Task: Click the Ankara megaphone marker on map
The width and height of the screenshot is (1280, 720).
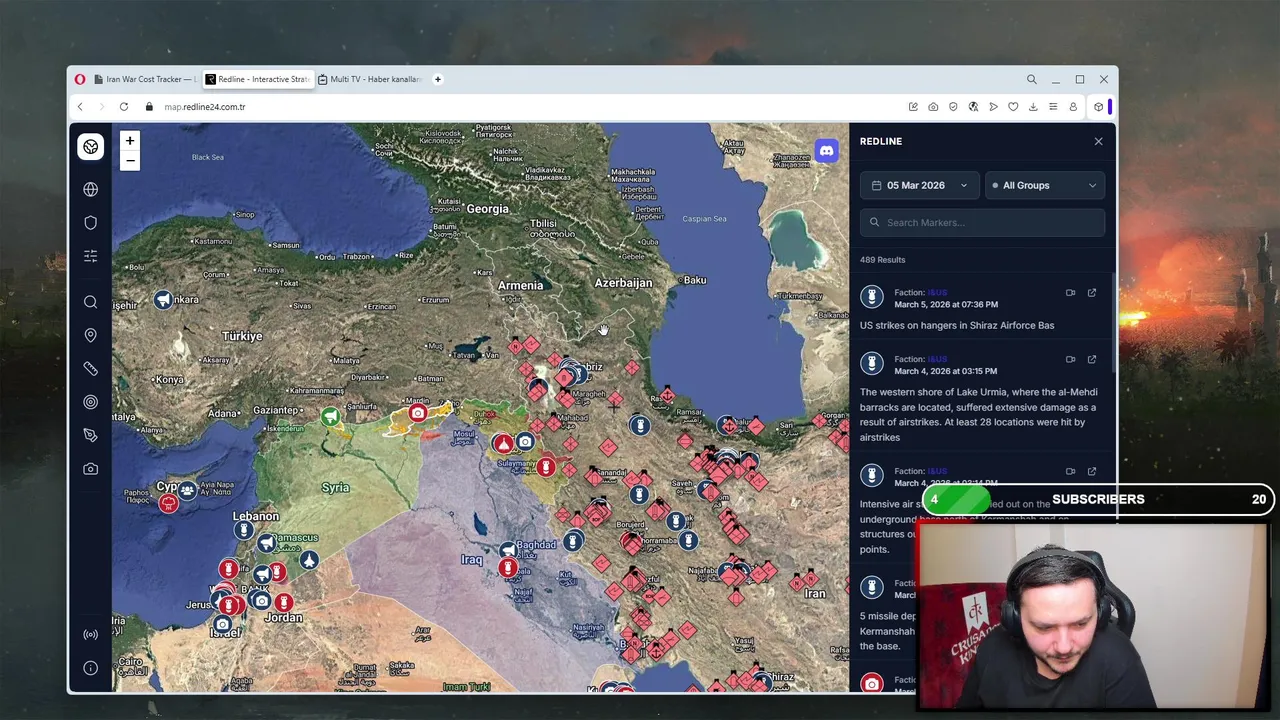Action: [x=163, y=300]
